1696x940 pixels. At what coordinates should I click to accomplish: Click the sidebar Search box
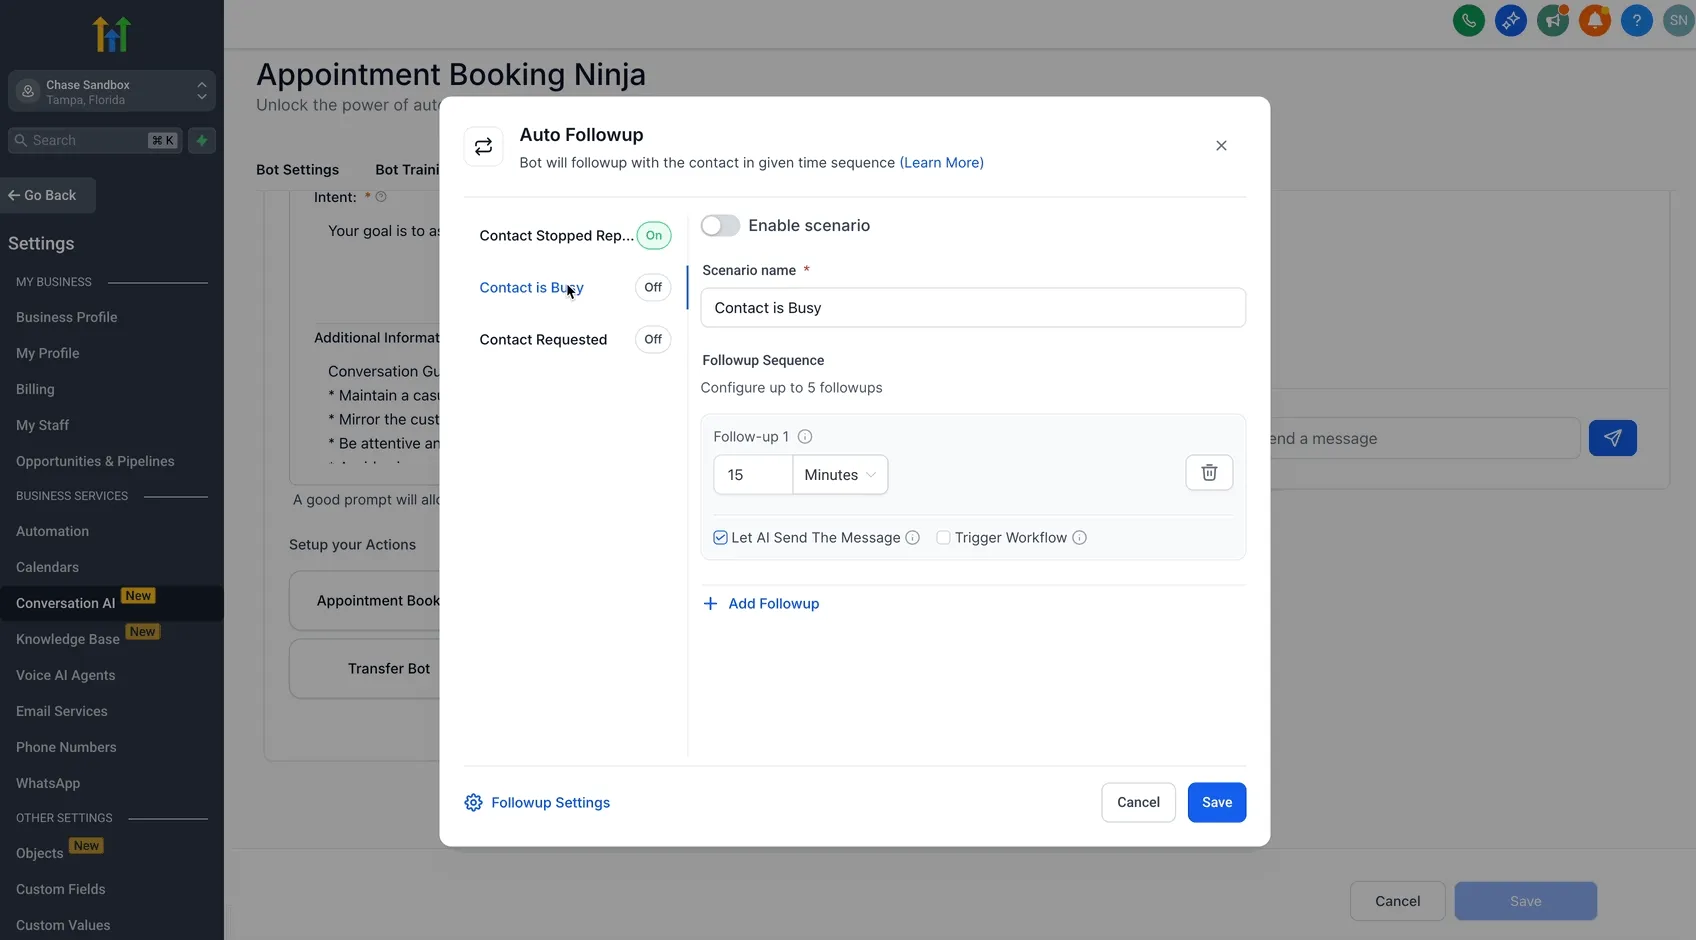(95, 140)
